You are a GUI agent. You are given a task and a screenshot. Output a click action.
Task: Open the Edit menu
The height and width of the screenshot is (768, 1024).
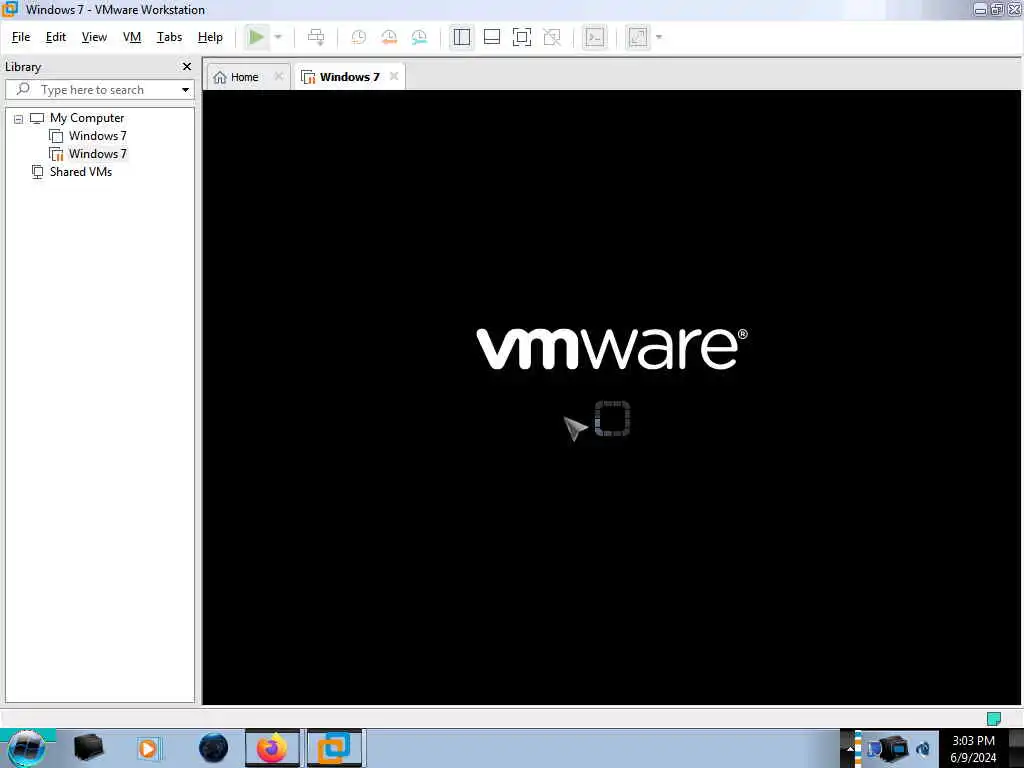56,37
